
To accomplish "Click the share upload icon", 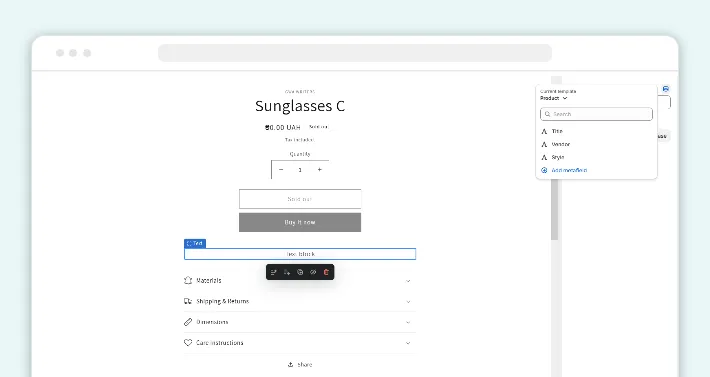I will point(291,364).
